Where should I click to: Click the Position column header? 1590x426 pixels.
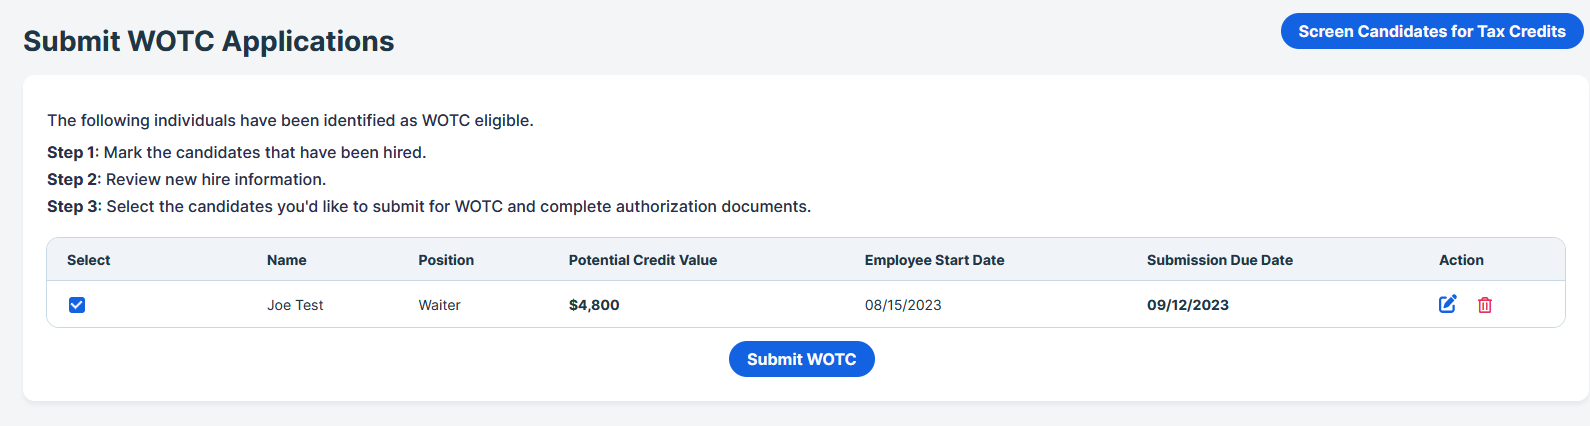pyautogui.click(x=446, y=260)
